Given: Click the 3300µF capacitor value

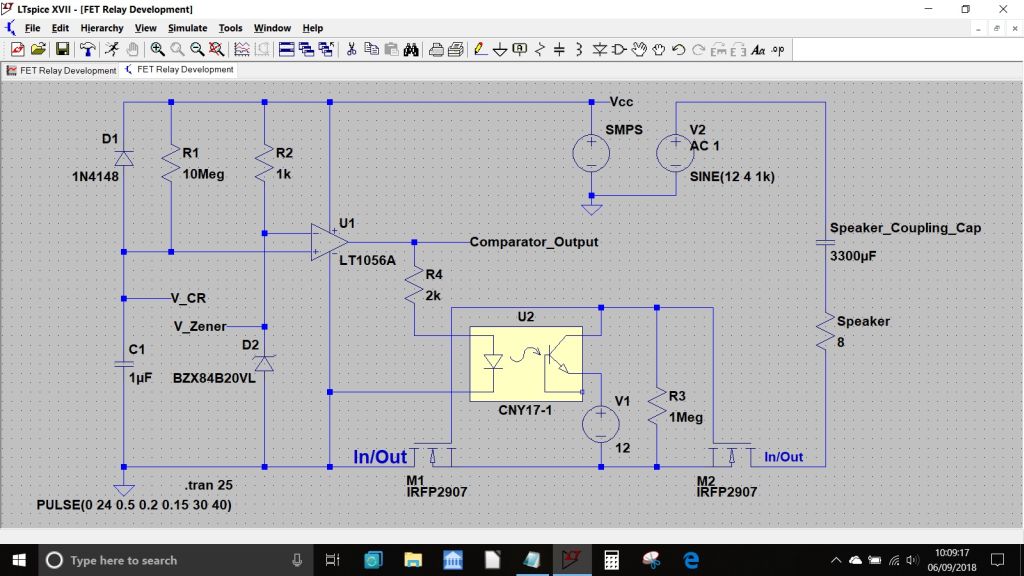Looking at the screenshot, I should pyautogui.click(x=853, y=256).
